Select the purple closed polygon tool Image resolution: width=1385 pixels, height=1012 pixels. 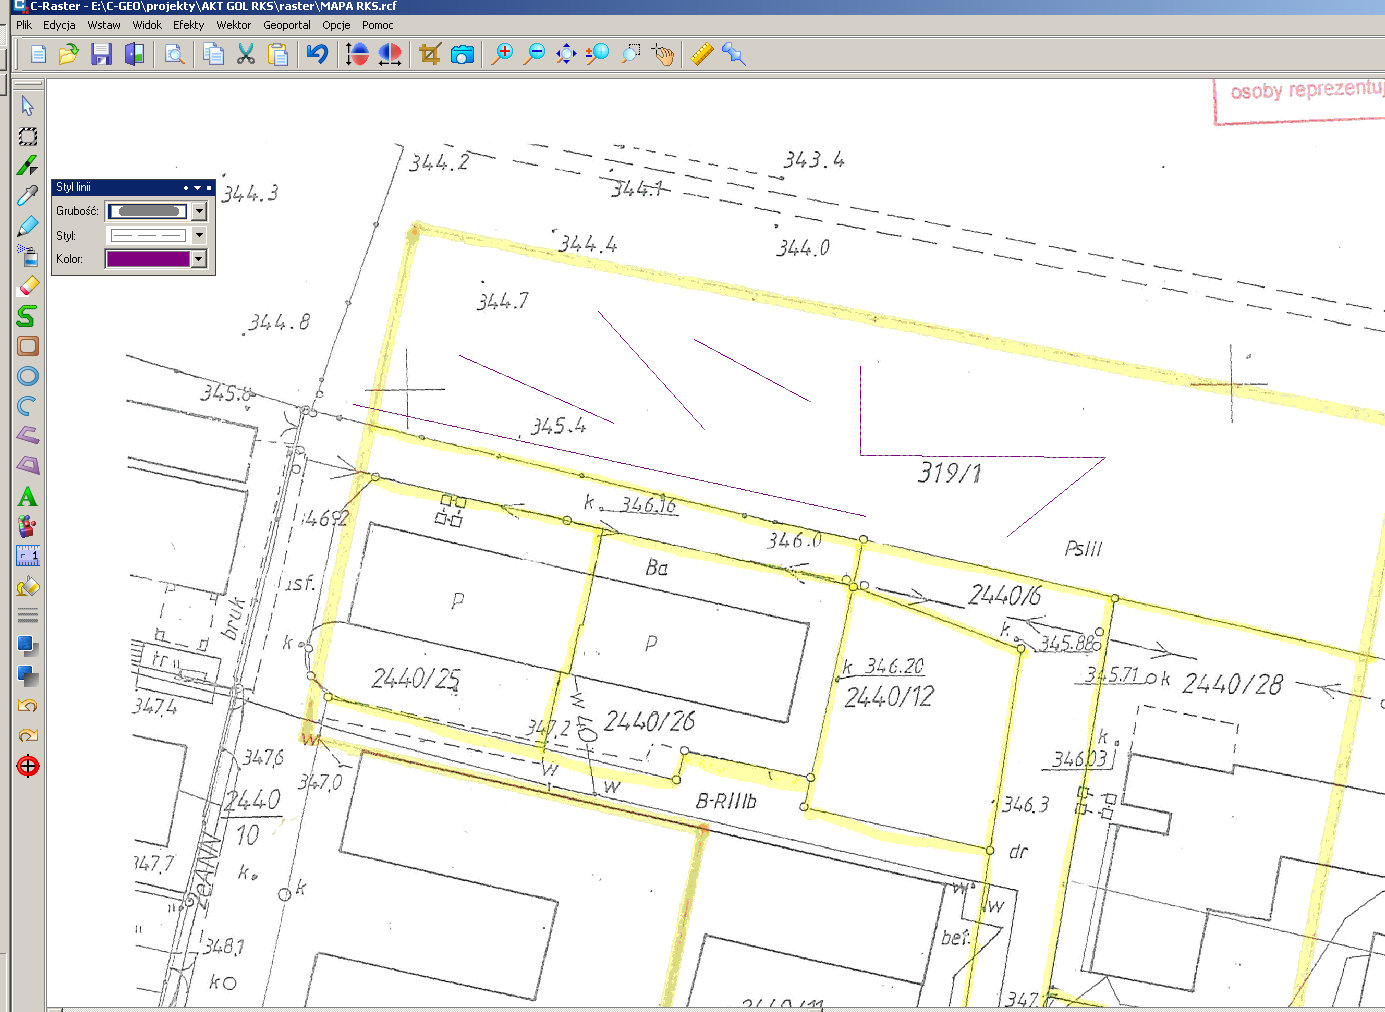click(28, 465)
